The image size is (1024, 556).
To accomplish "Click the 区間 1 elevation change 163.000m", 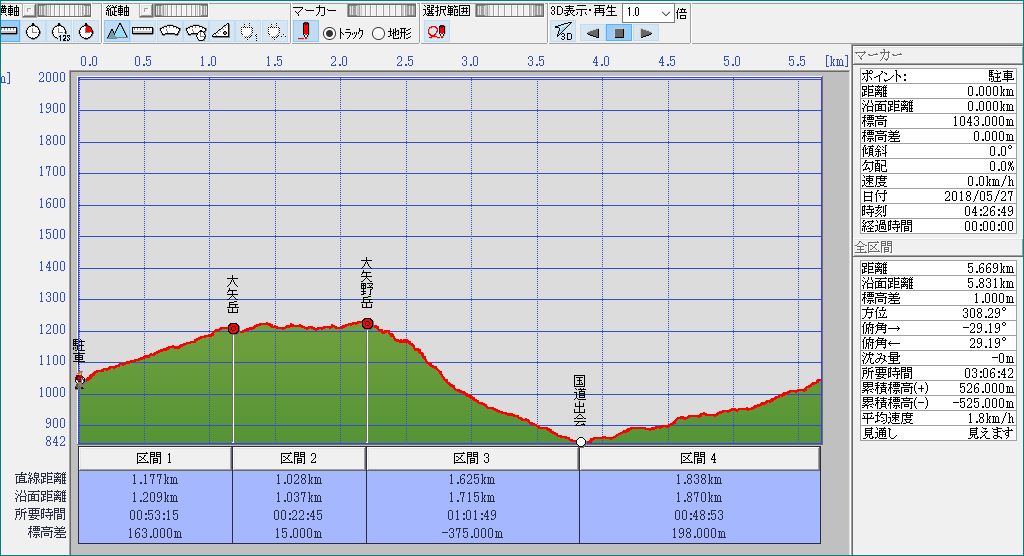I will [x=154, y=533].
